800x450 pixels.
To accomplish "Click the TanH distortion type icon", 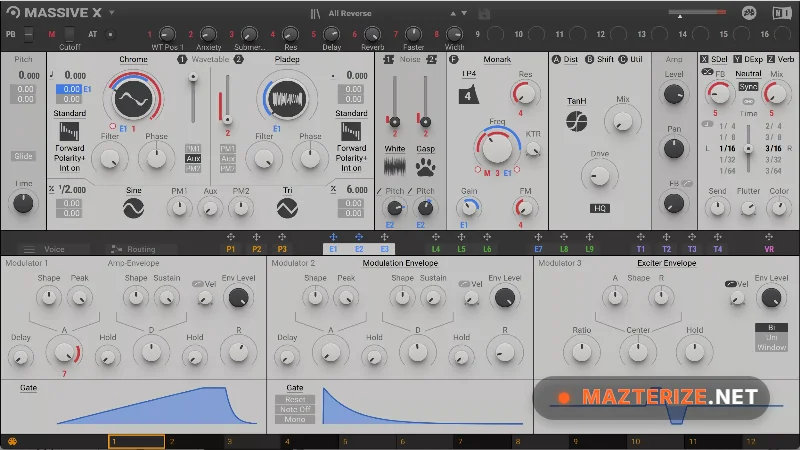I will pyautogui.click(x=577, y=121).
